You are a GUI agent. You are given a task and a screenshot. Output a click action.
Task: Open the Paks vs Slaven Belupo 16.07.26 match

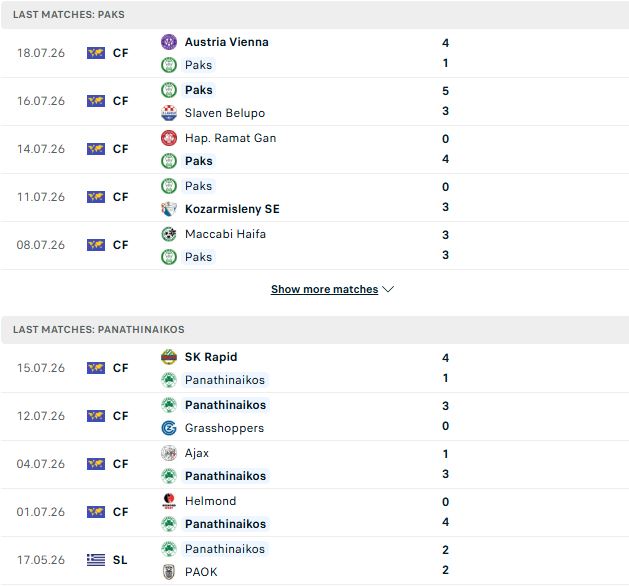314,102
